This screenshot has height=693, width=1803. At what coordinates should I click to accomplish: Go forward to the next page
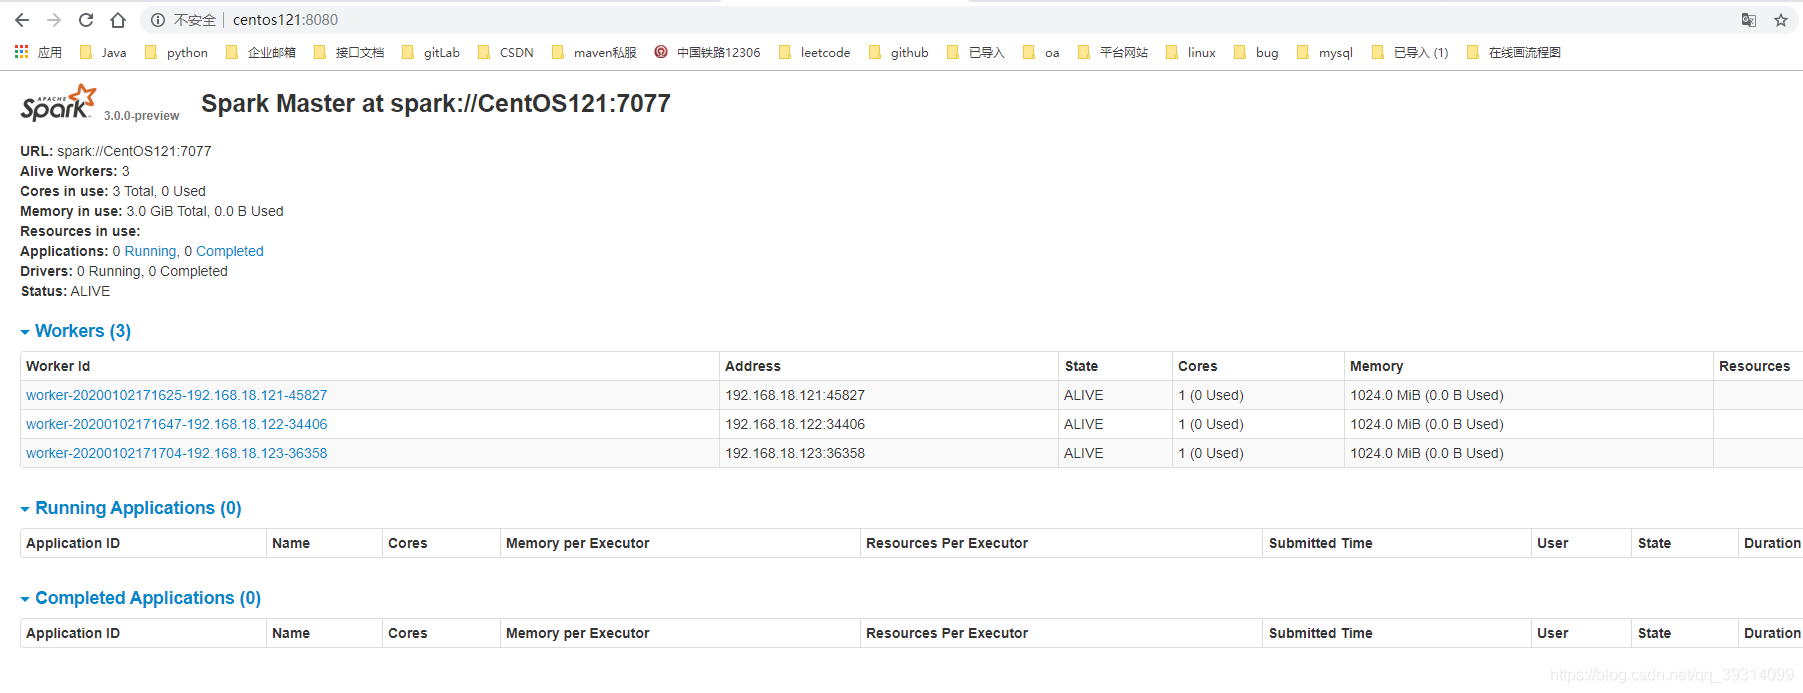click(x=54, y=20)
